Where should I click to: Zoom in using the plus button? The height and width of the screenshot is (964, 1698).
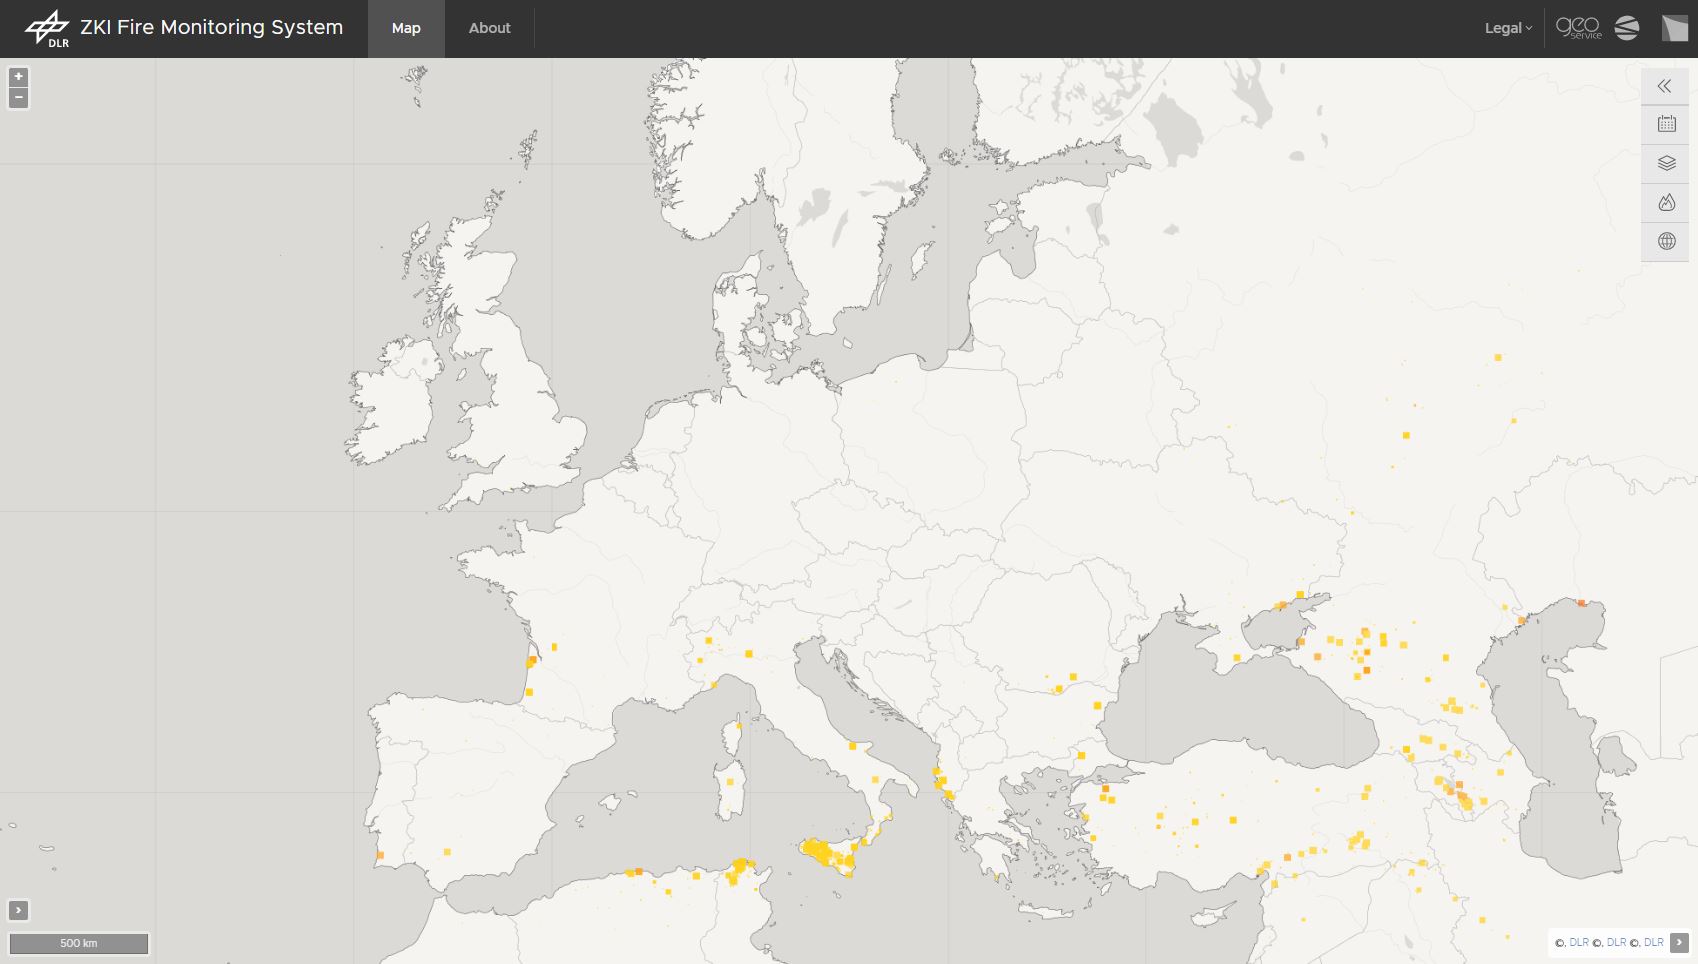[x=18, y=77]
